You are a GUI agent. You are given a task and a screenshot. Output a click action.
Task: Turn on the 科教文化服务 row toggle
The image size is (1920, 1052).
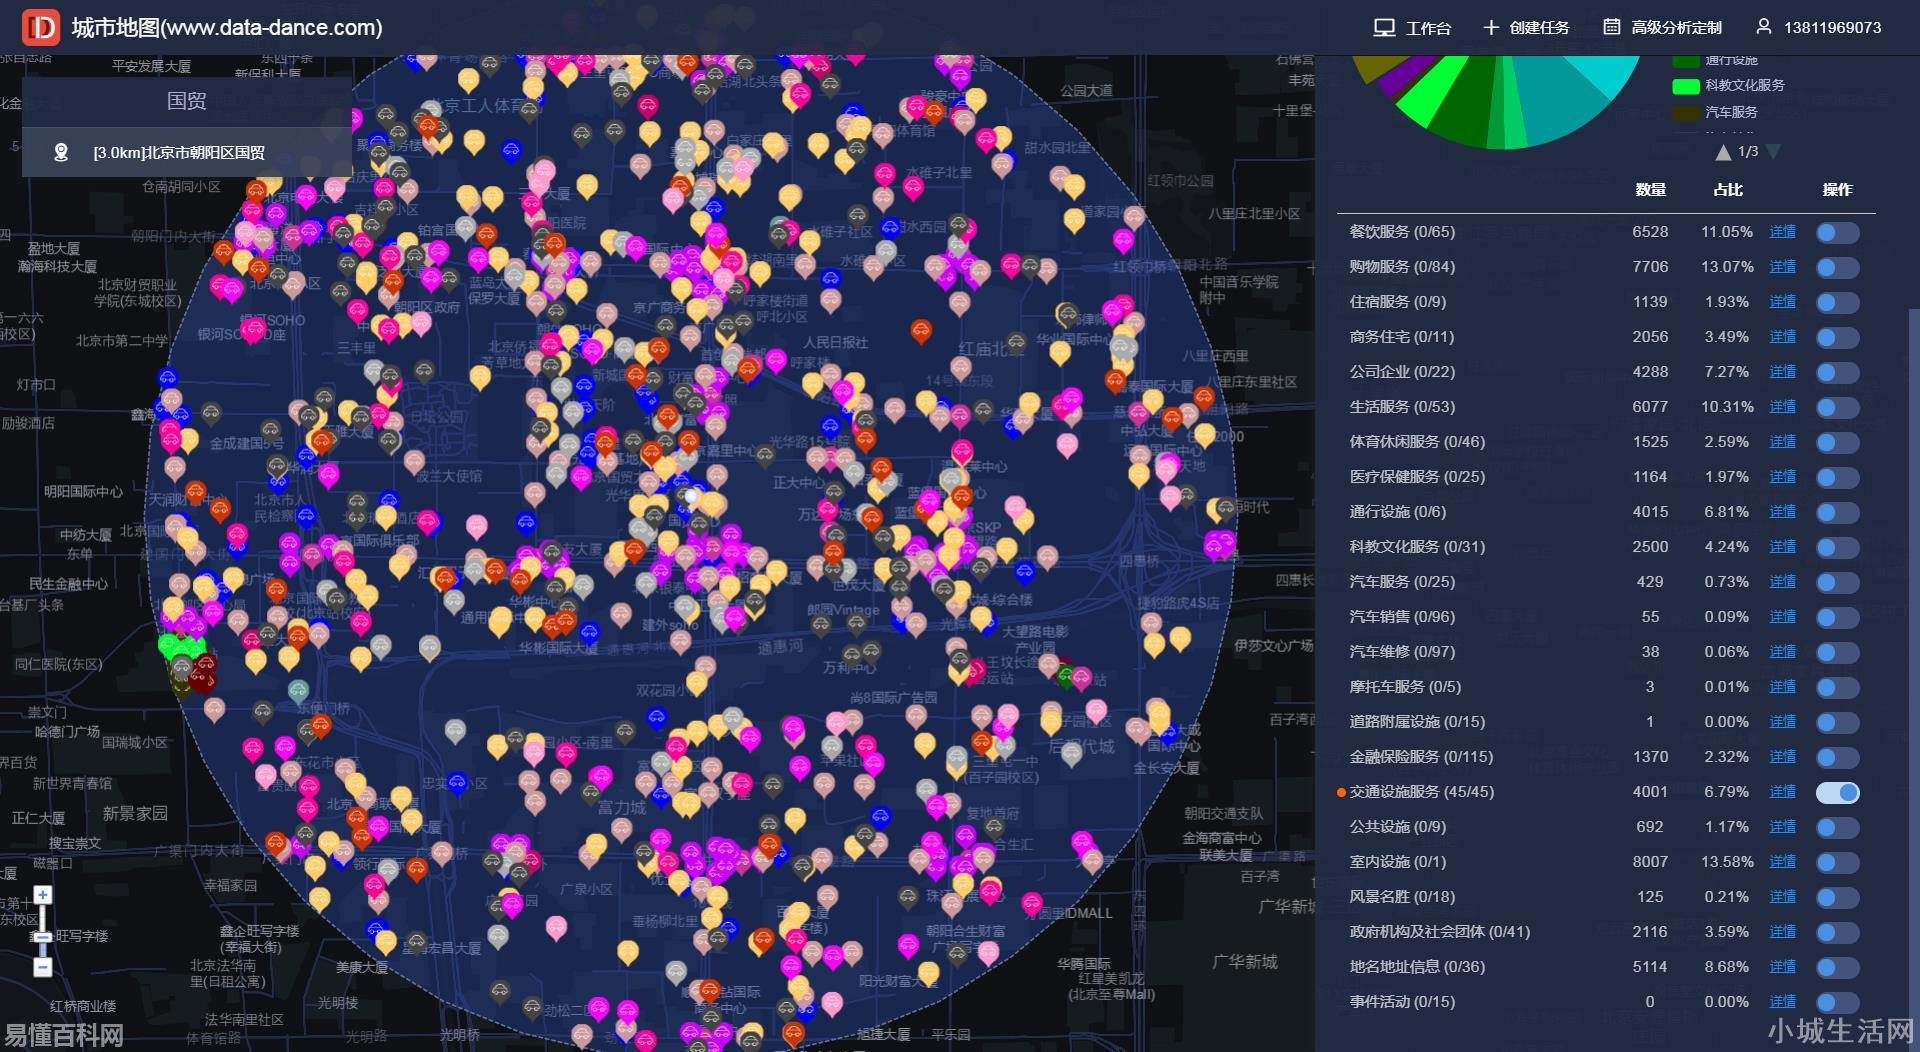(1838, 548)
